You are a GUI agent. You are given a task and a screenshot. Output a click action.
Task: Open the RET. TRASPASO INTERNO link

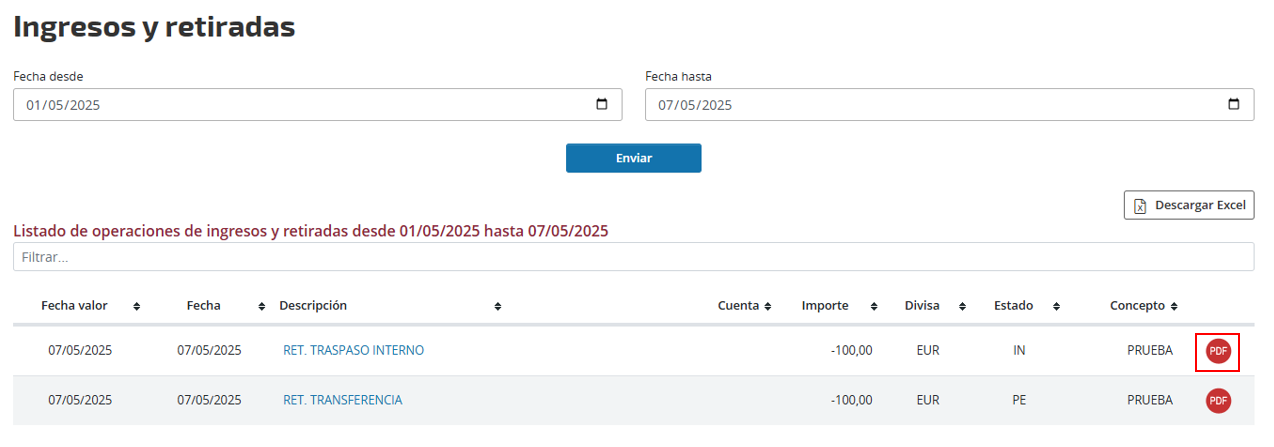point(354,351)
